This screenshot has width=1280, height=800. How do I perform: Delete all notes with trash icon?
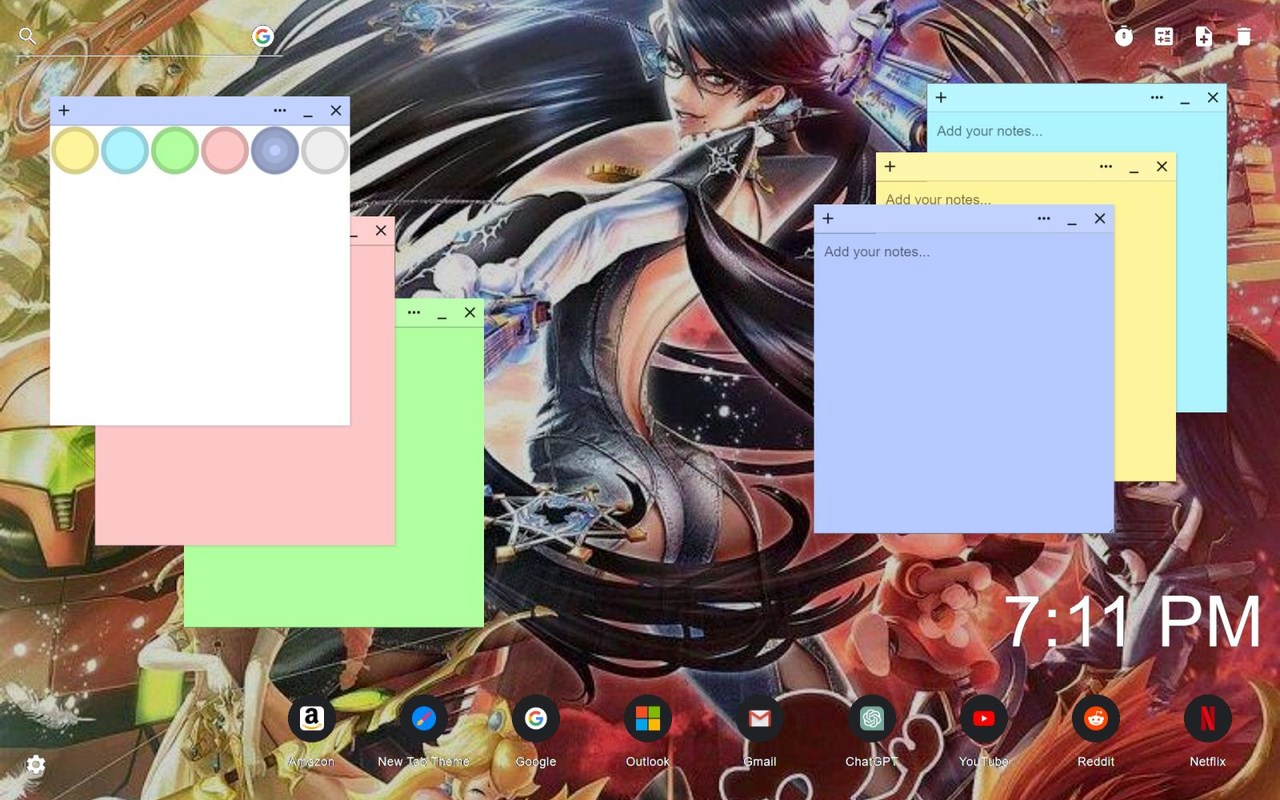[1244, 37]
